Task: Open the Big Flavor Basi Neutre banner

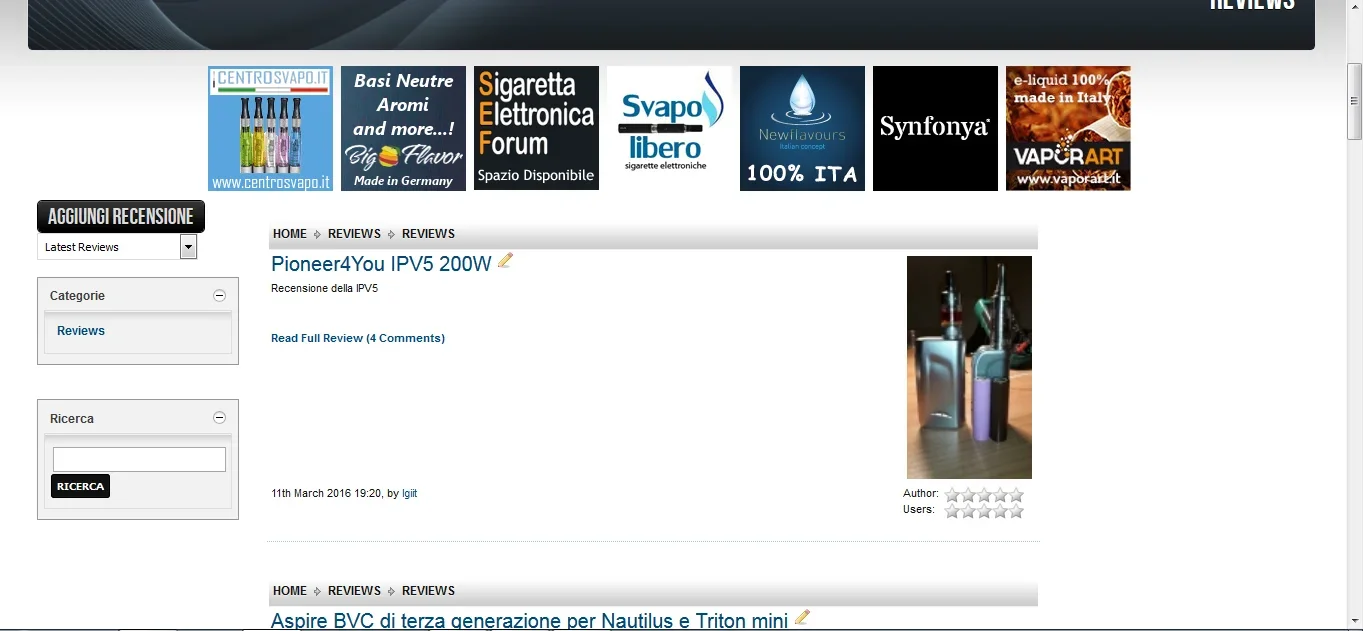Action: (403, 128)
